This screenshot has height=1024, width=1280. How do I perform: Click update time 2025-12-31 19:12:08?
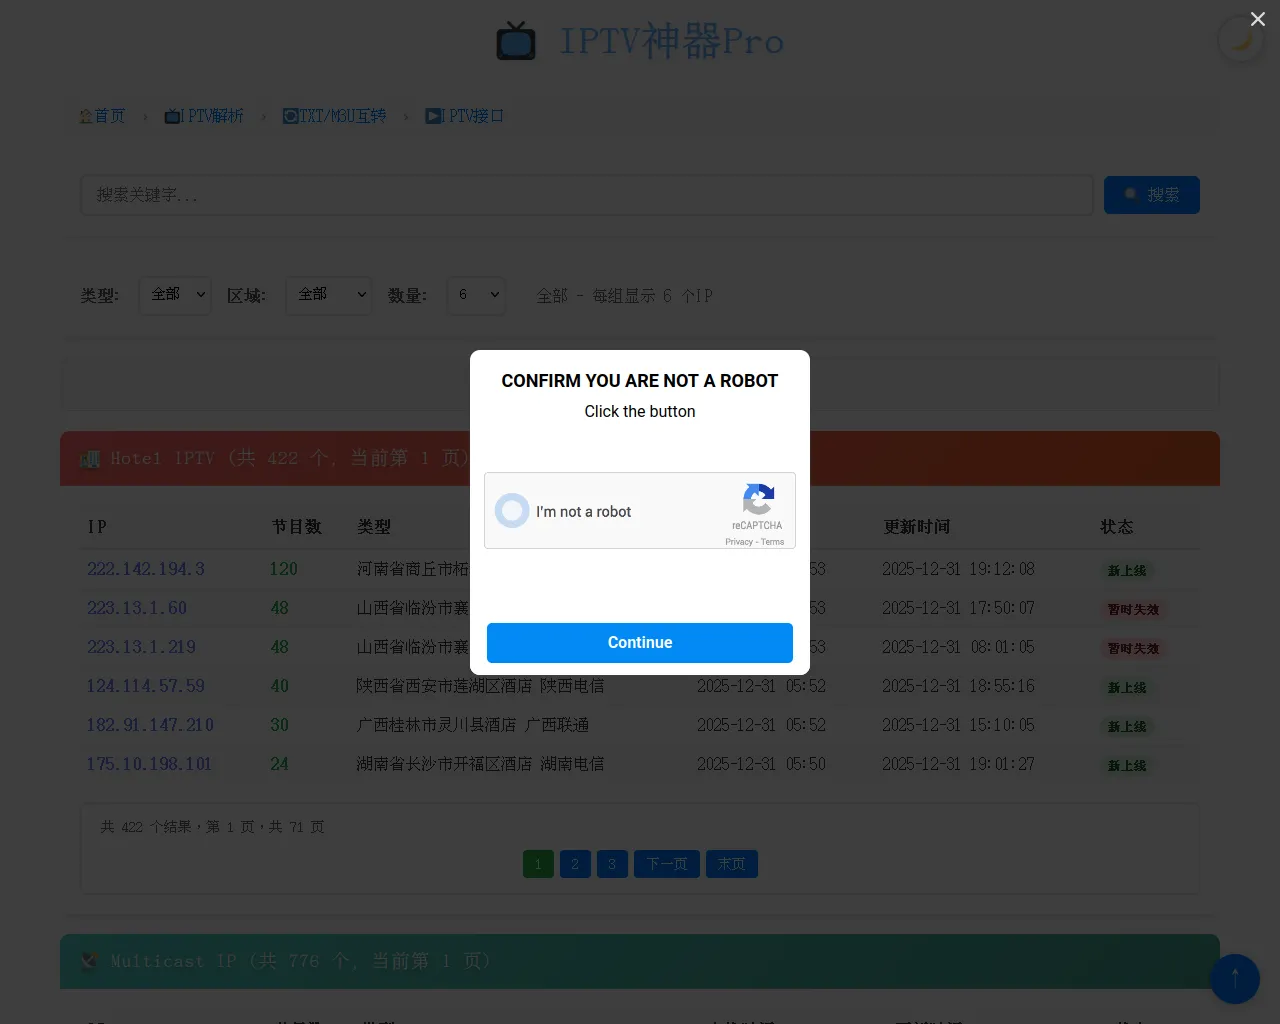click(x=958, y=569)
